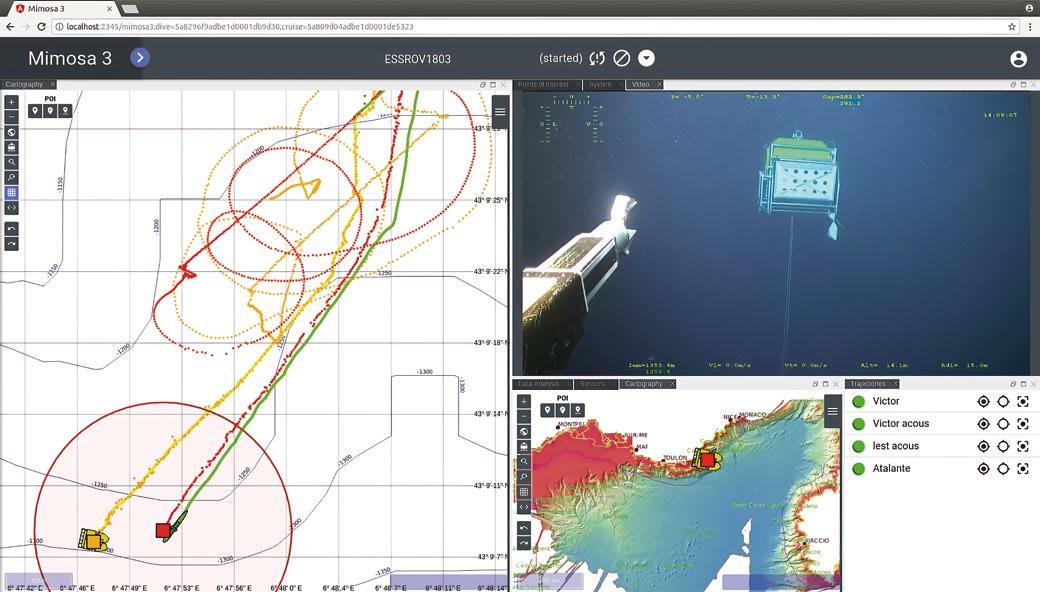
Task: Toggle the grid overlay on the main map
Action: [11, 193]
